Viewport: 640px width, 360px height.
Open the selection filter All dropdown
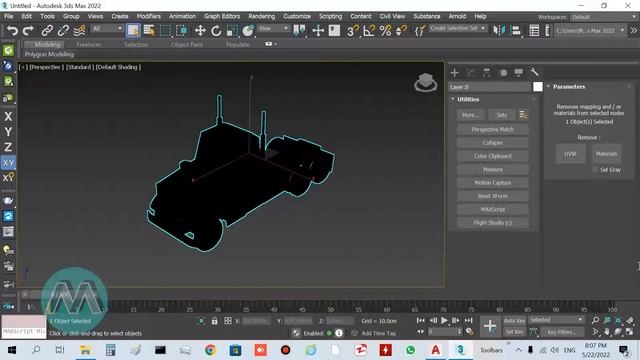pos(107,29)
